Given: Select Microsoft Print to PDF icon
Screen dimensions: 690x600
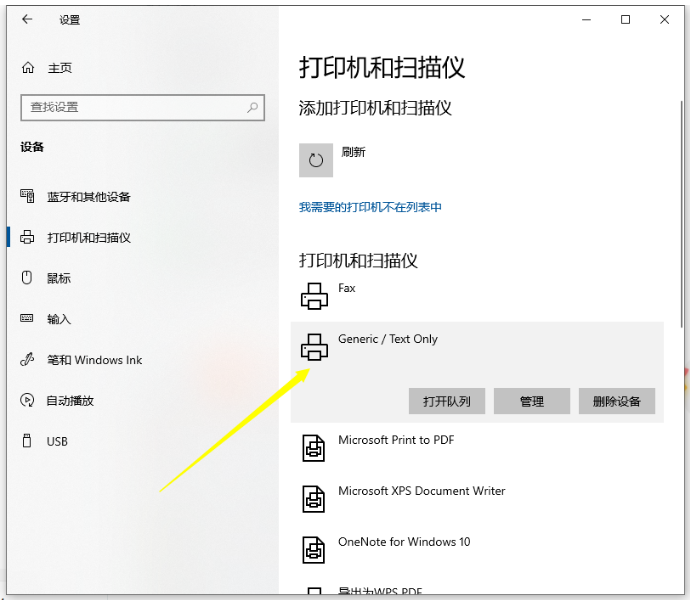Looking at the screenshot, I should coord(315,448).
